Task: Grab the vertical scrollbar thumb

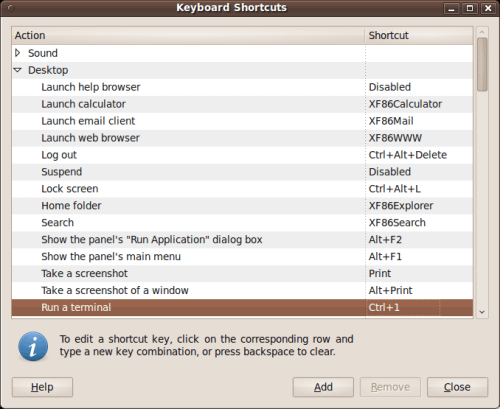Action: [x=482, y=64]
